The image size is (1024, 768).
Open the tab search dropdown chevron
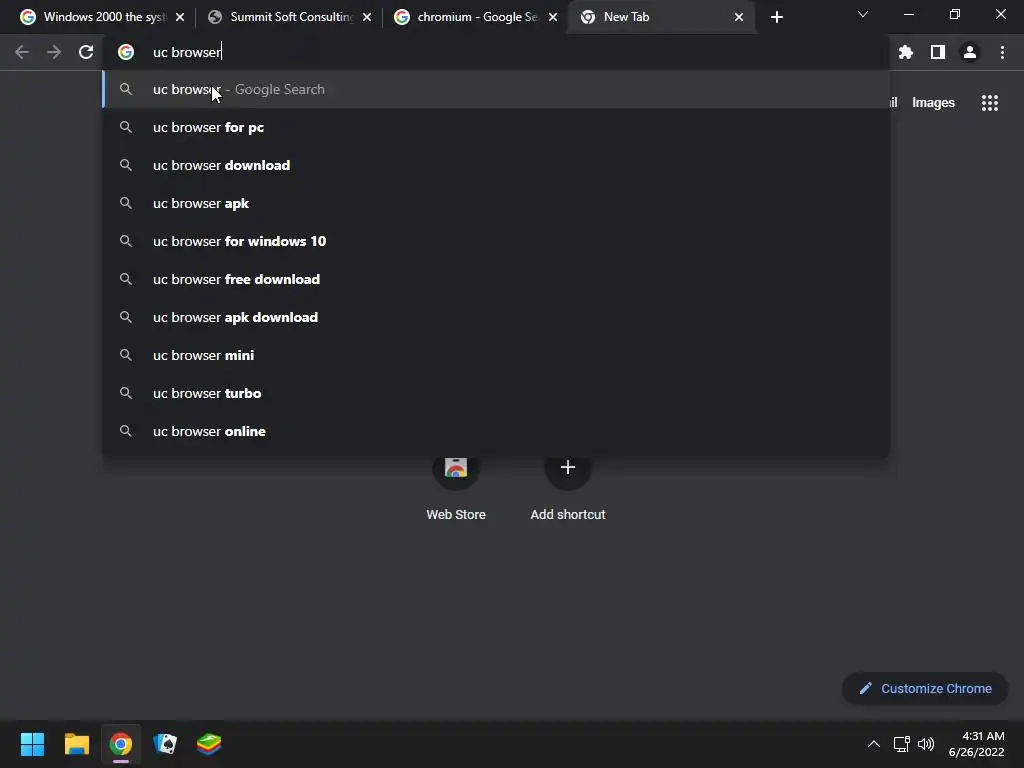pos(863,14)
